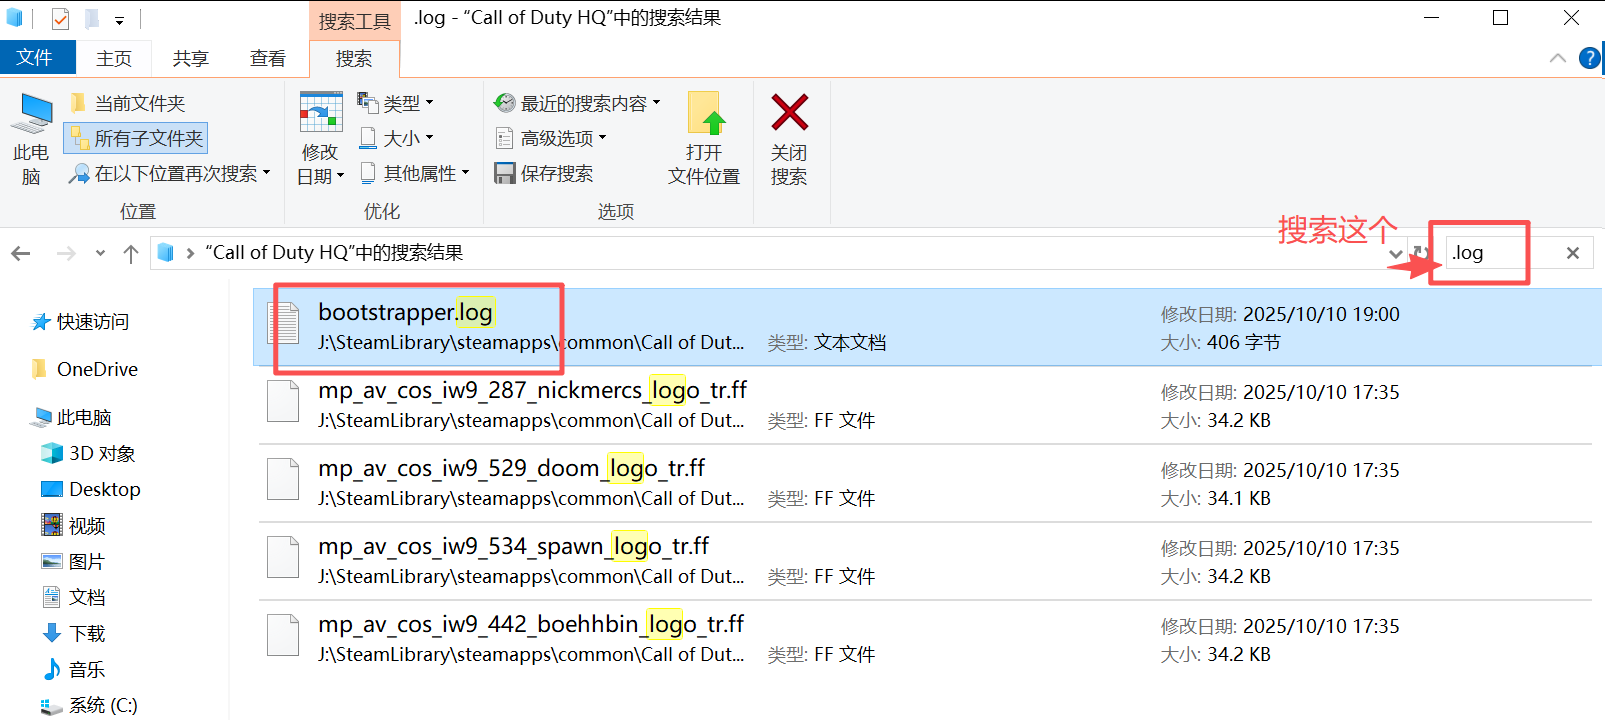Switch to the View (查看) tab
The height and width of the screenshot is (720, 1605).
coord(267,59)
